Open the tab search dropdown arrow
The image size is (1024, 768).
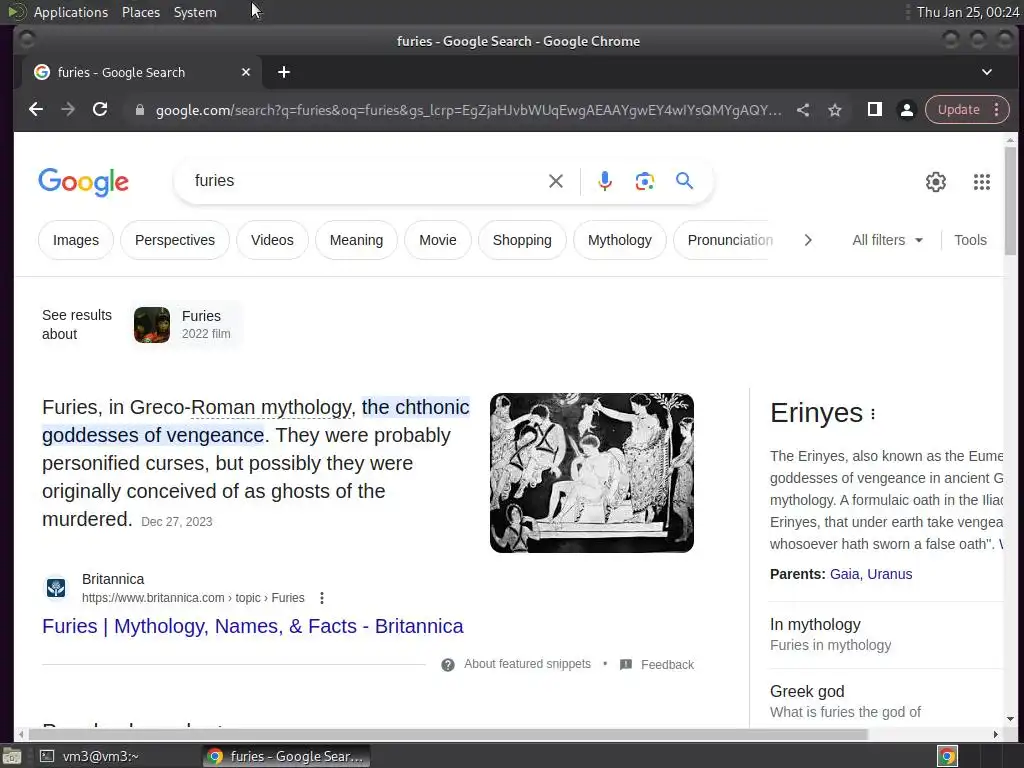[987, 72]
